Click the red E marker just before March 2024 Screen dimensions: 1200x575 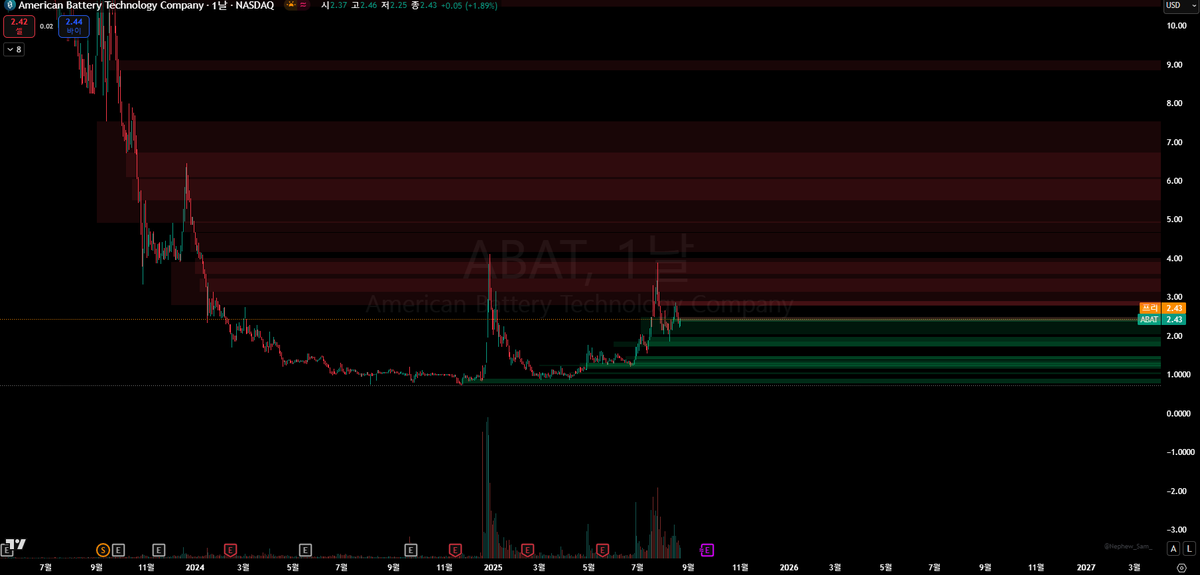pos(230,550)
